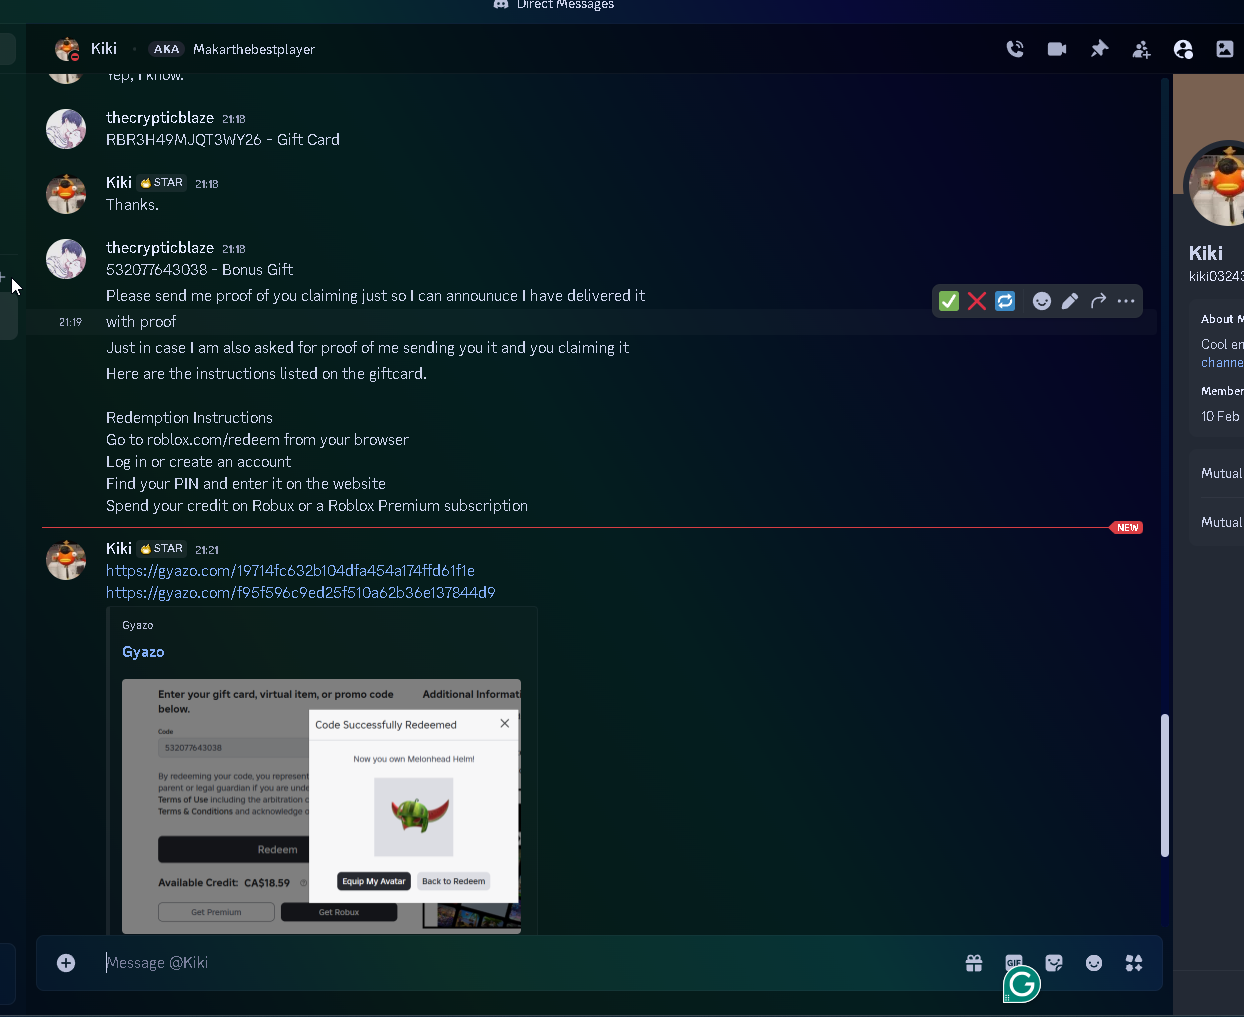Click the "532077643038 - Bonus Gift" message text
This screenshot has height=1017, width=1244.
coord(200,270)
